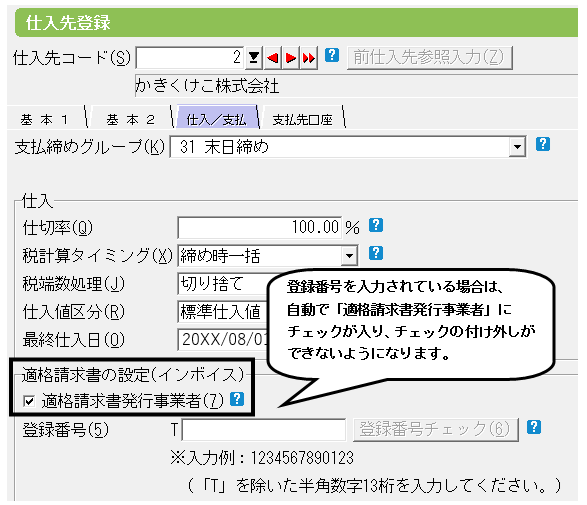This screenshot has width=587, height=505.
Task: Click the 登録番号チェック(6) button
Action: pyautogui.click(x=435, y=430)
